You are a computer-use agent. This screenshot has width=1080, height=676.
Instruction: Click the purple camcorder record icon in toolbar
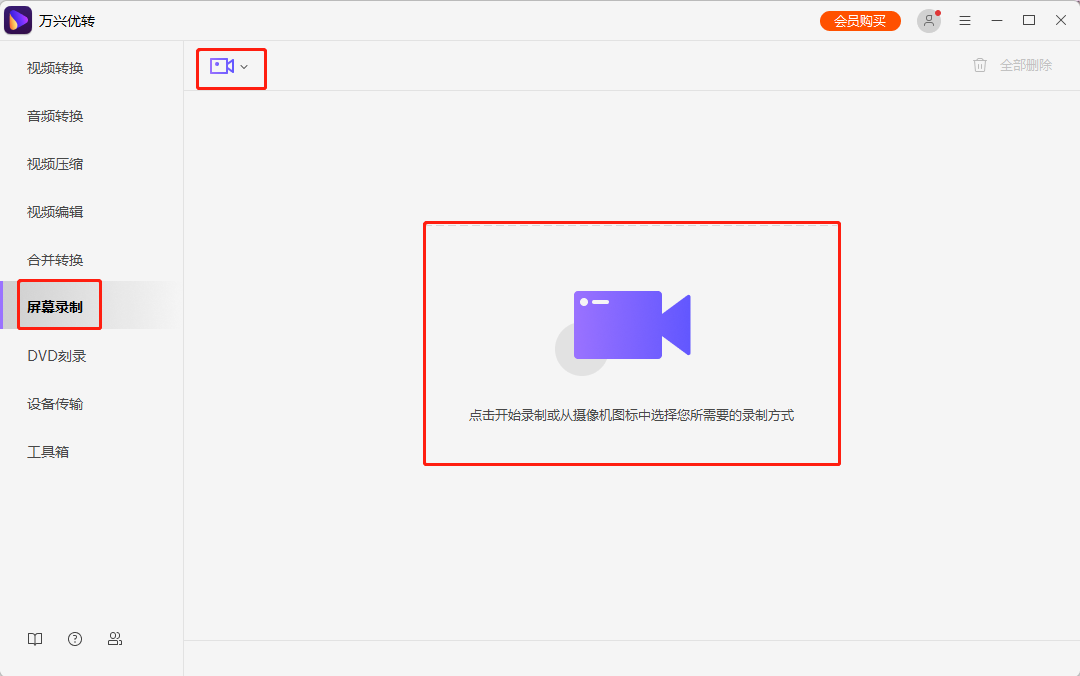coord(221,66)
